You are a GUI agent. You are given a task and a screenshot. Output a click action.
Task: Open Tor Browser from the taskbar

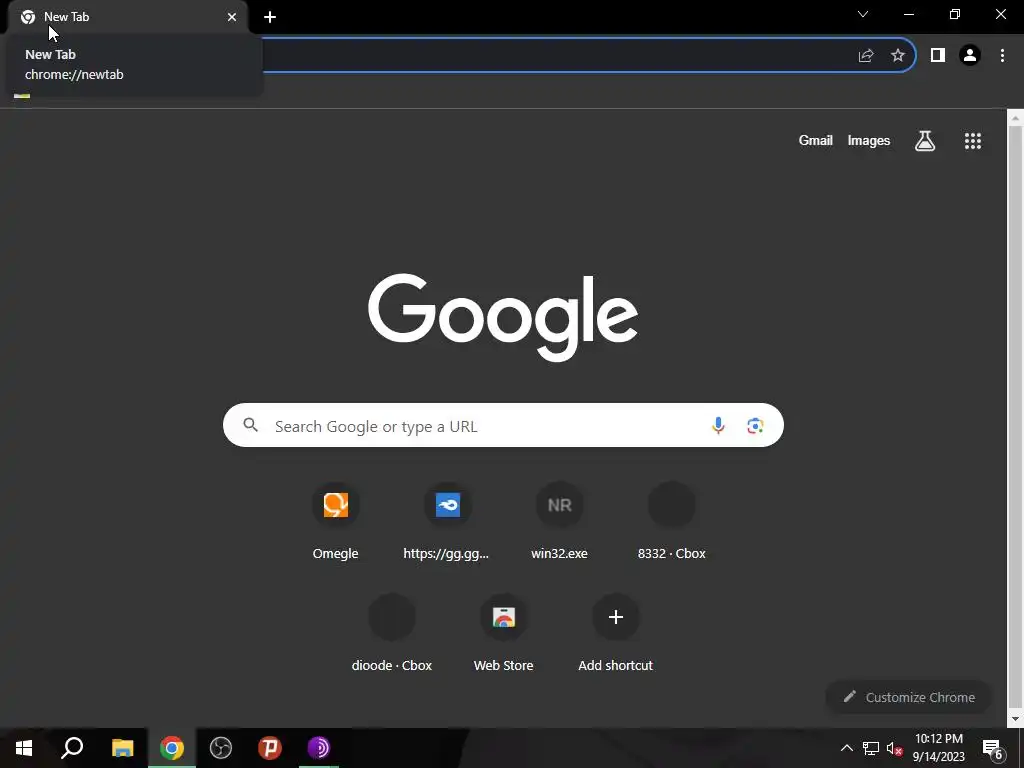pyautogui.click(x=319, y=748)
